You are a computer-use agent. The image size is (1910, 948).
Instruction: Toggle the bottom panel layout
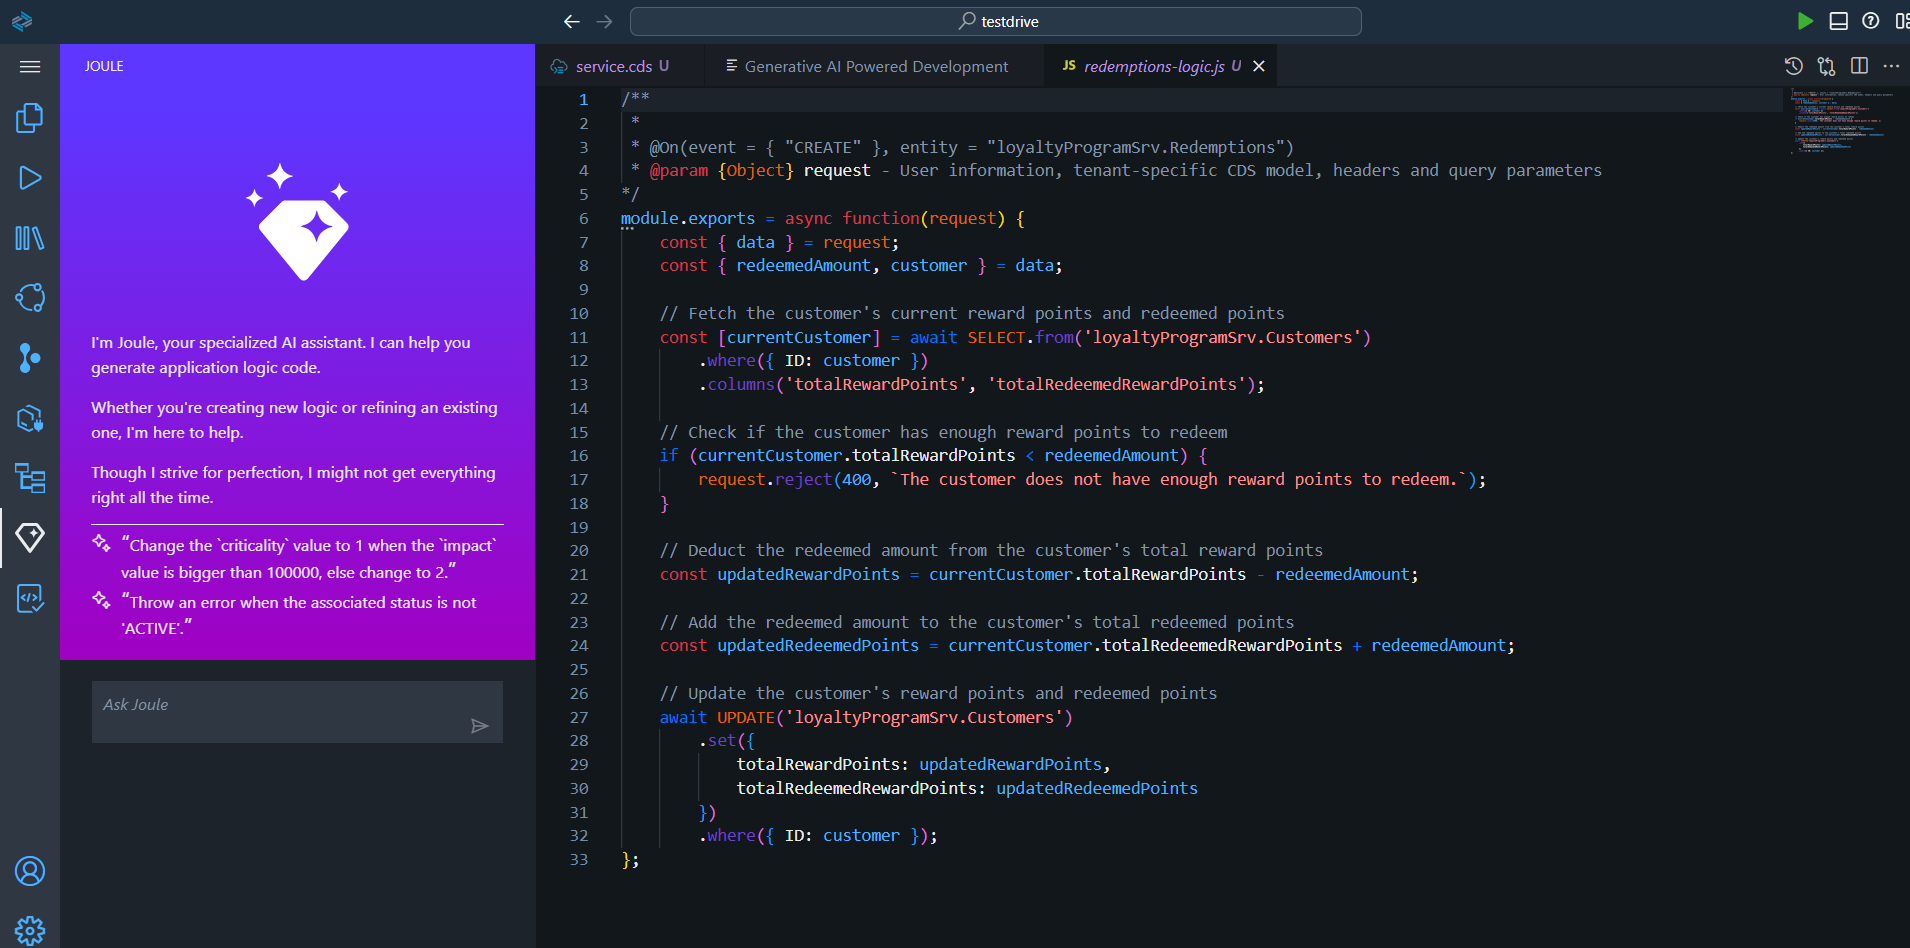(x=1838, y=21)
